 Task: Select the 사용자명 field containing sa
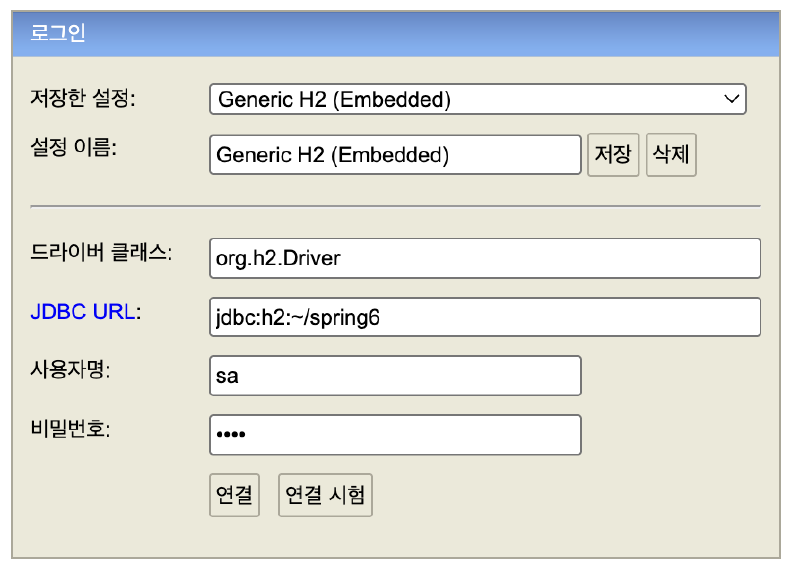click(395, 376)
